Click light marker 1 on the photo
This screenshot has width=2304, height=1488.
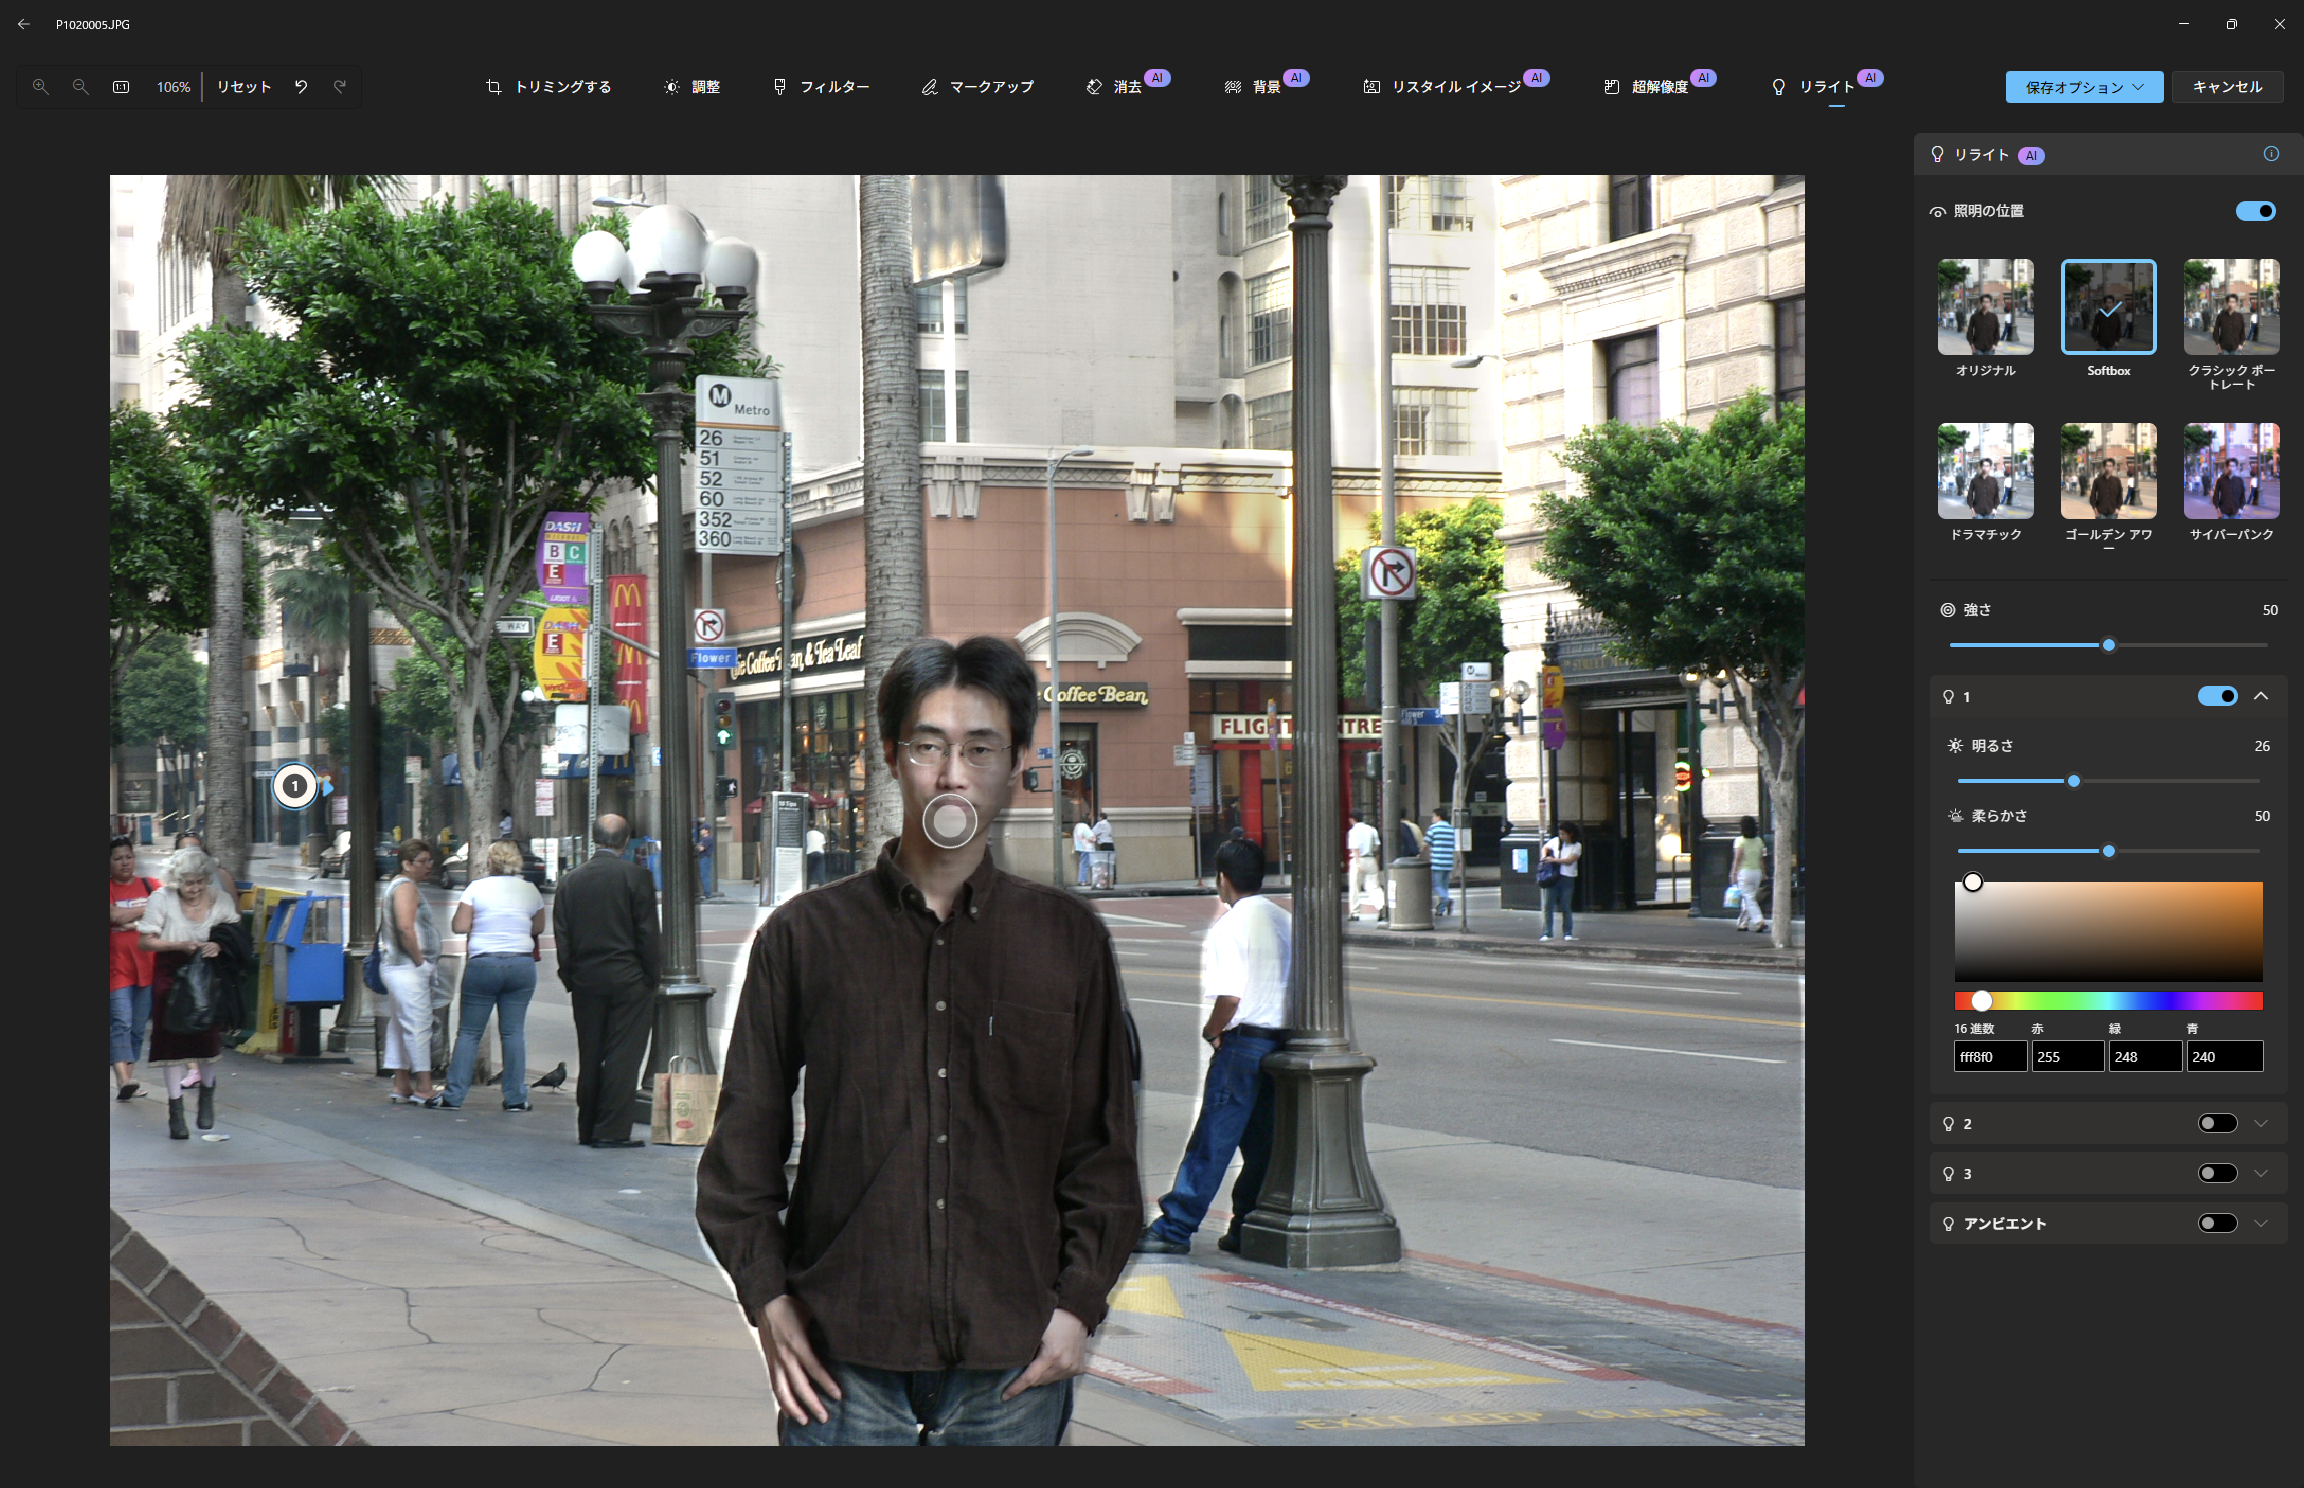(x=295, y=786)
